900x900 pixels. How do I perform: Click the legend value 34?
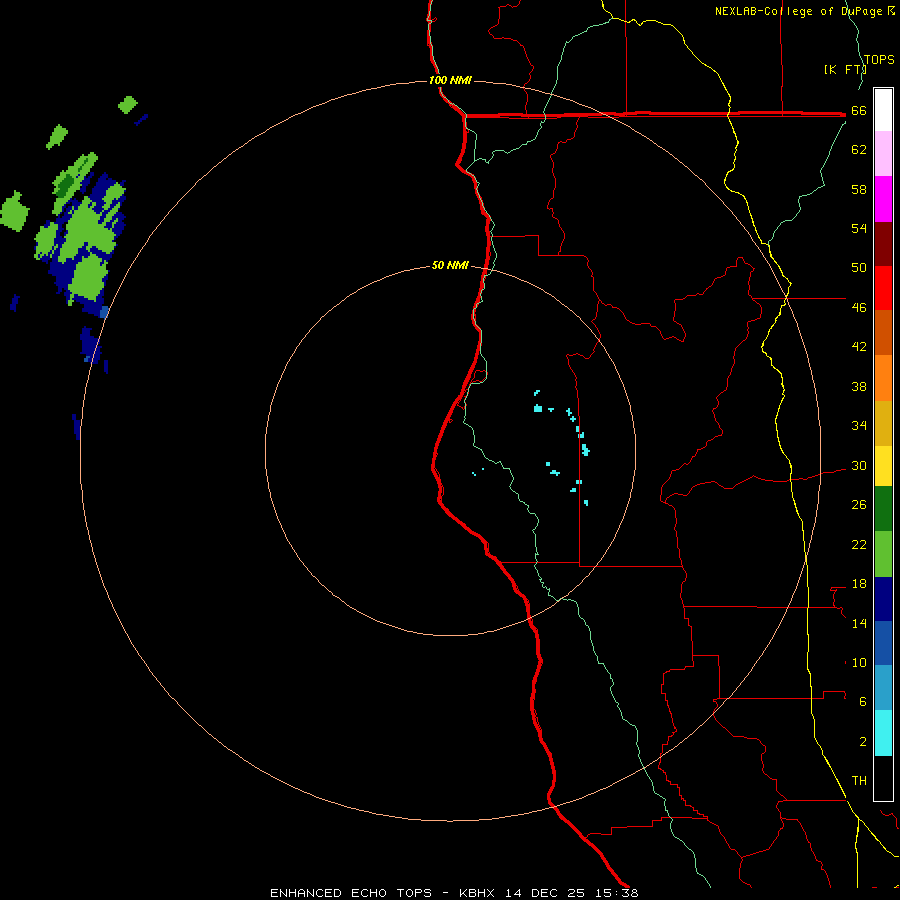click(859, 426)
